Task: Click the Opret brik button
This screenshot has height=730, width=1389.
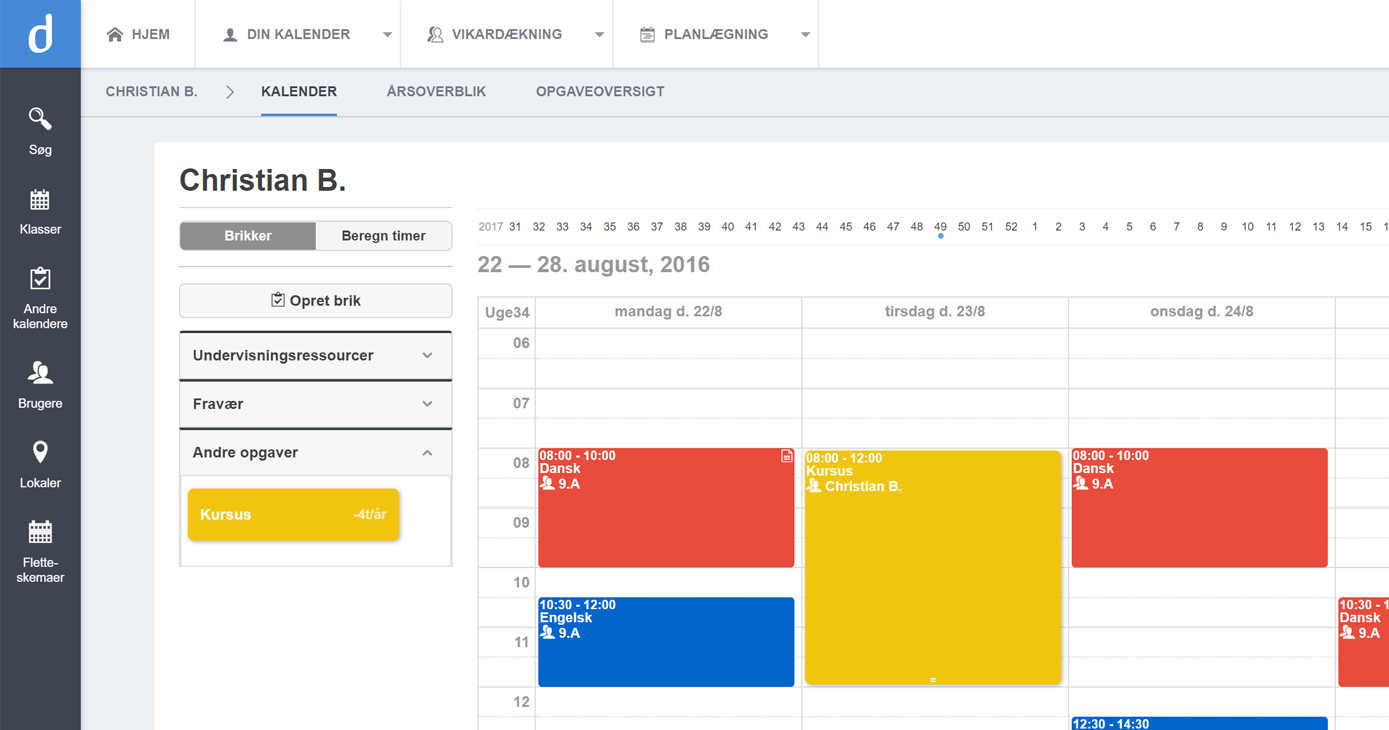Action: tap(316, 300)
